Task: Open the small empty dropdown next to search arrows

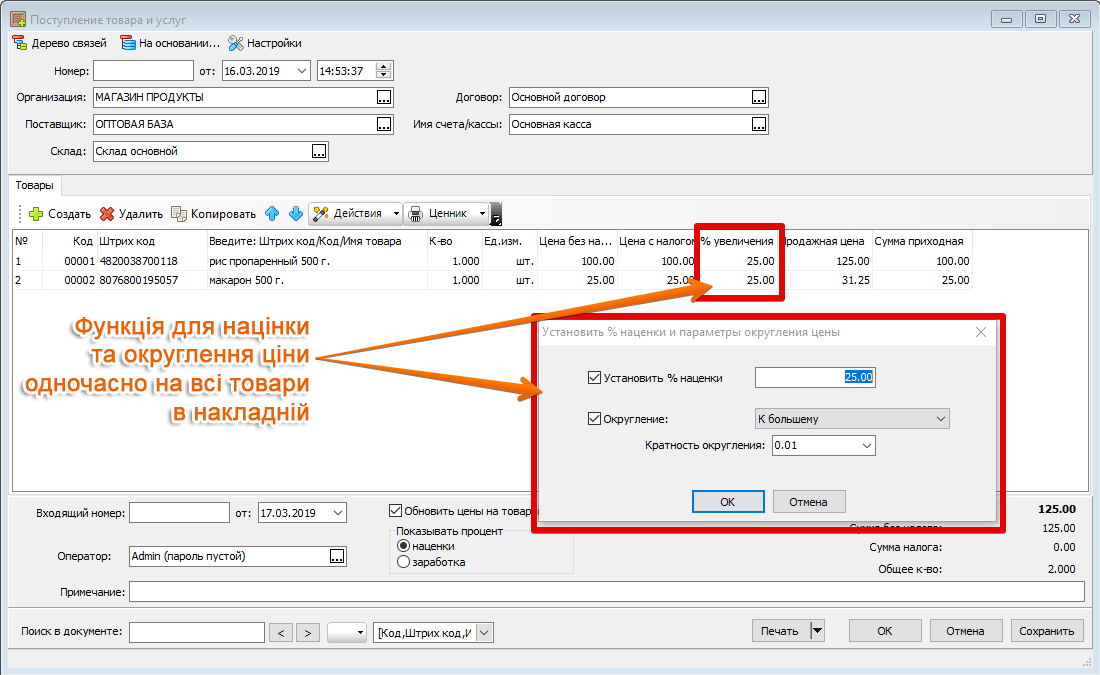Action: [347, 632]
